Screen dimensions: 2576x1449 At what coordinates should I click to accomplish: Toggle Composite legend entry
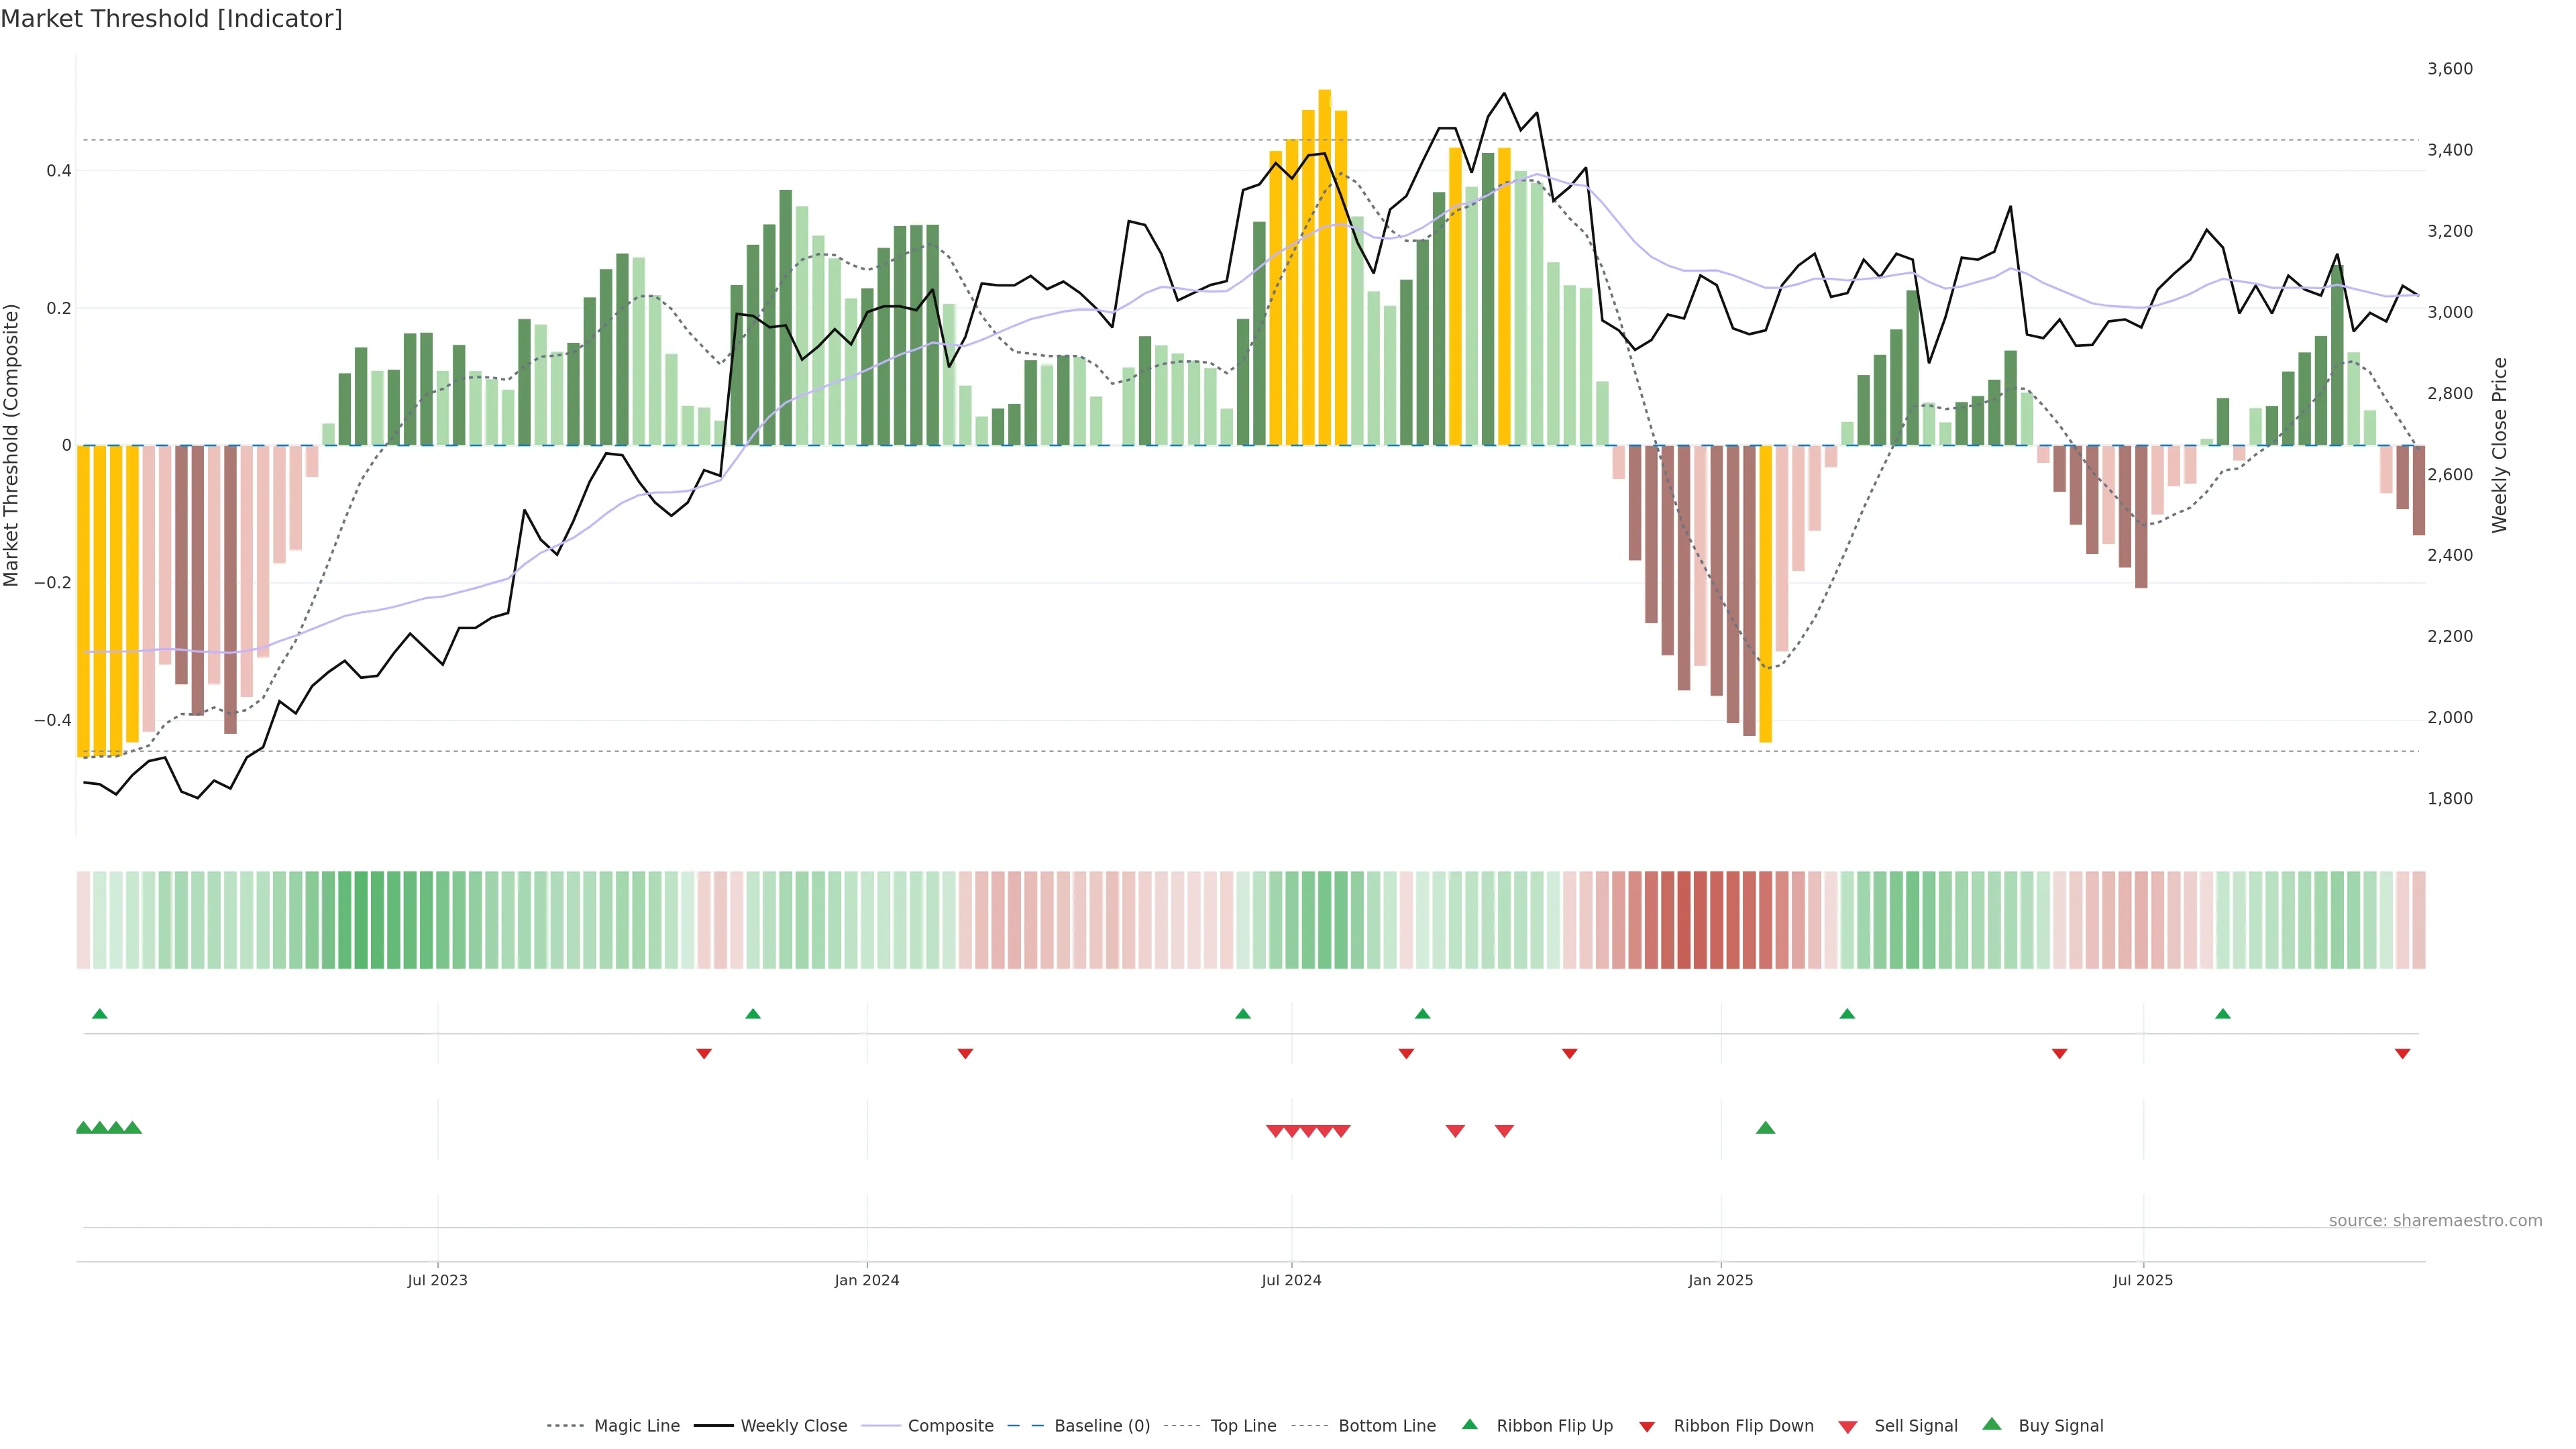950,1426
